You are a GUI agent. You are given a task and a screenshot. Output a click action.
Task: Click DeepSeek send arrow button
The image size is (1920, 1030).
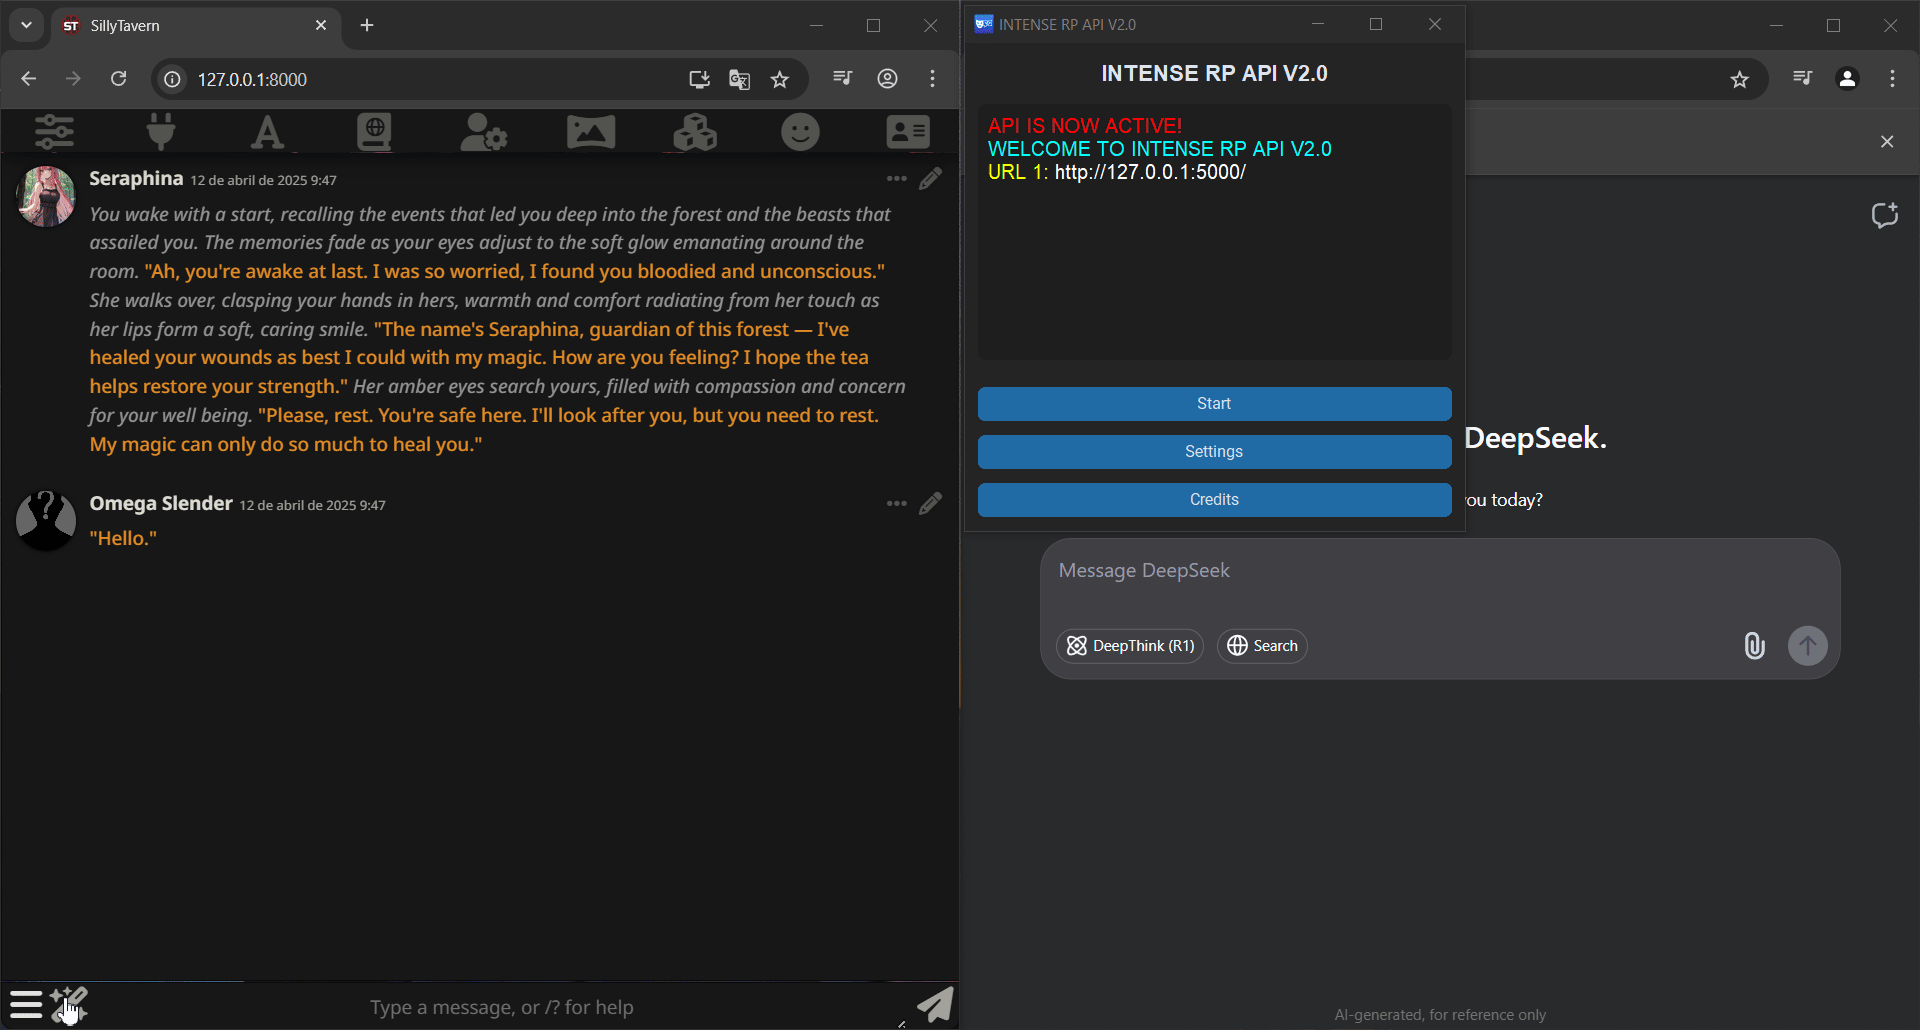click(x=1807, y=645)
